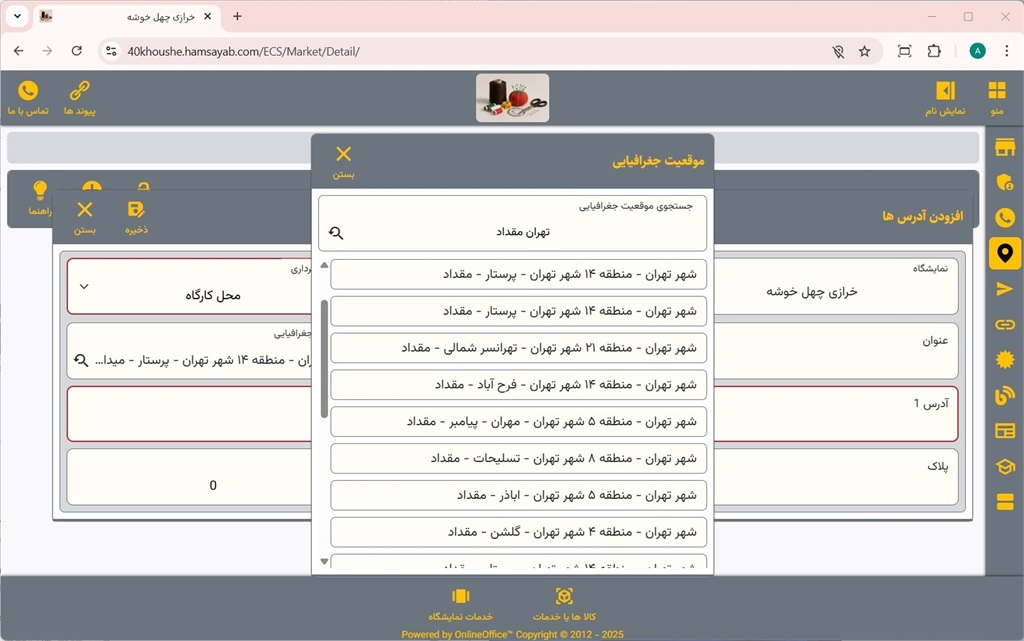Click the ذخیره save icon
This screenshot has height=641, width=1024.
pos(136,216)
